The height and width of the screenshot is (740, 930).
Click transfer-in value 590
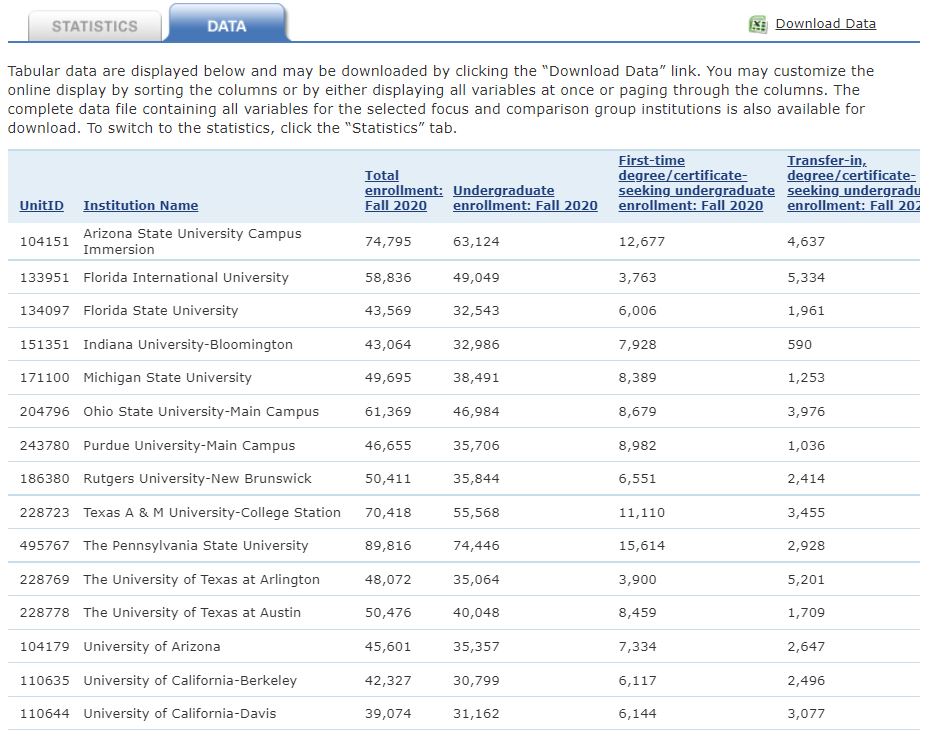[800, 345]
